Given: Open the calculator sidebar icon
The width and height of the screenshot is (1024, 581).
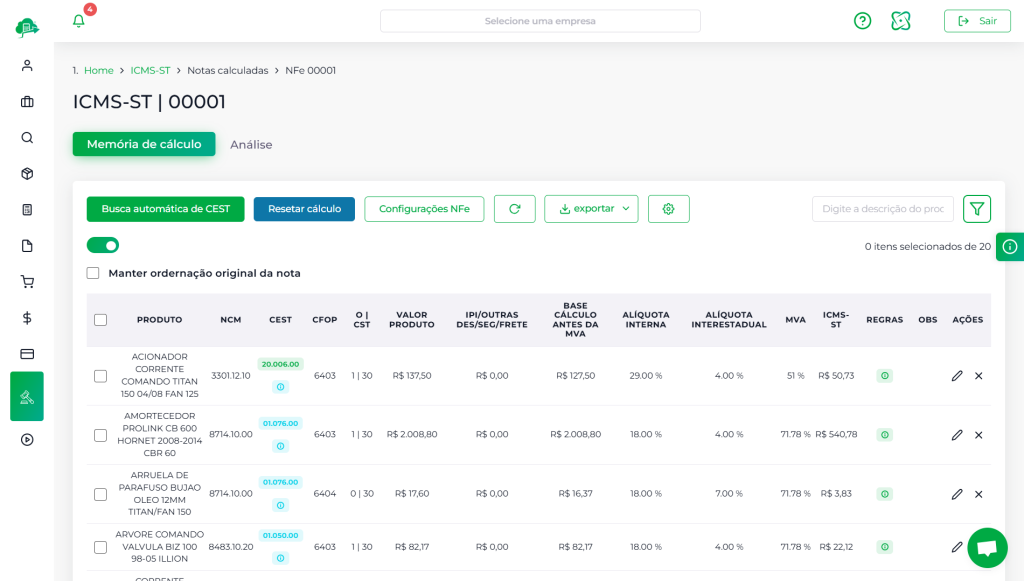Looking at the screenshot, I should tap(27, 210).
